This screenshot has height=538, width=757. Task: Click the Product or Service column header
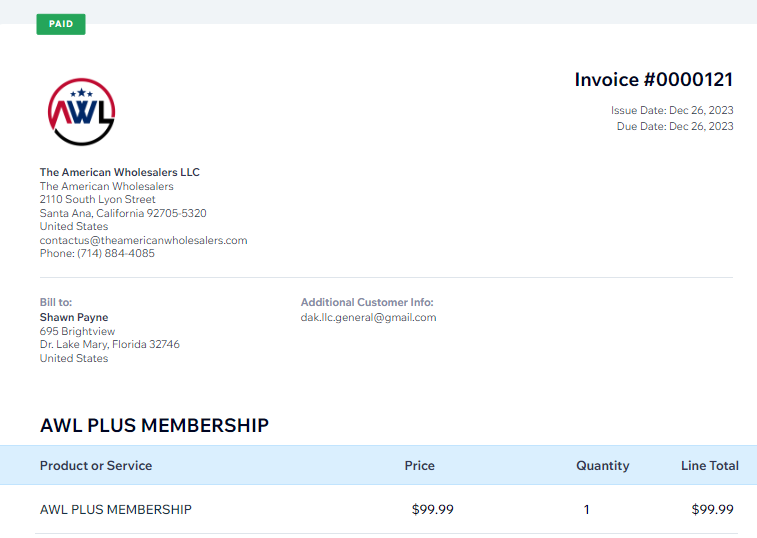pos(96,466)
